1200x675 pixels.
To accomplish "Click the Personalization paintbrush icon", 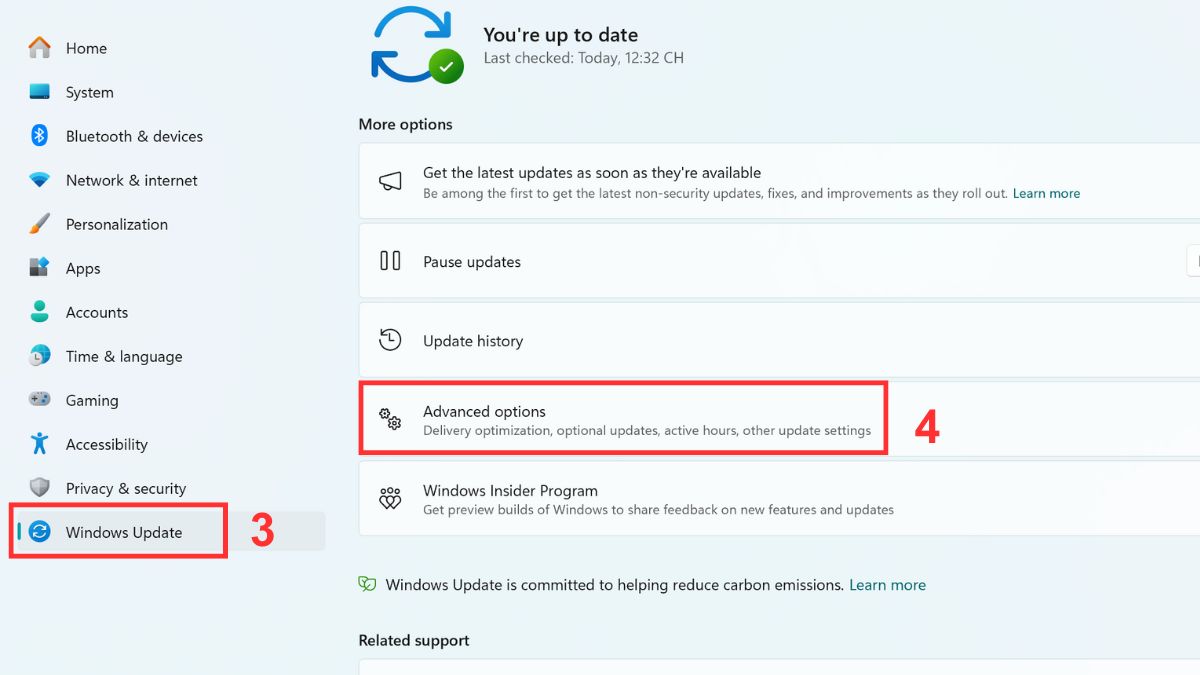I will (40, 224).
